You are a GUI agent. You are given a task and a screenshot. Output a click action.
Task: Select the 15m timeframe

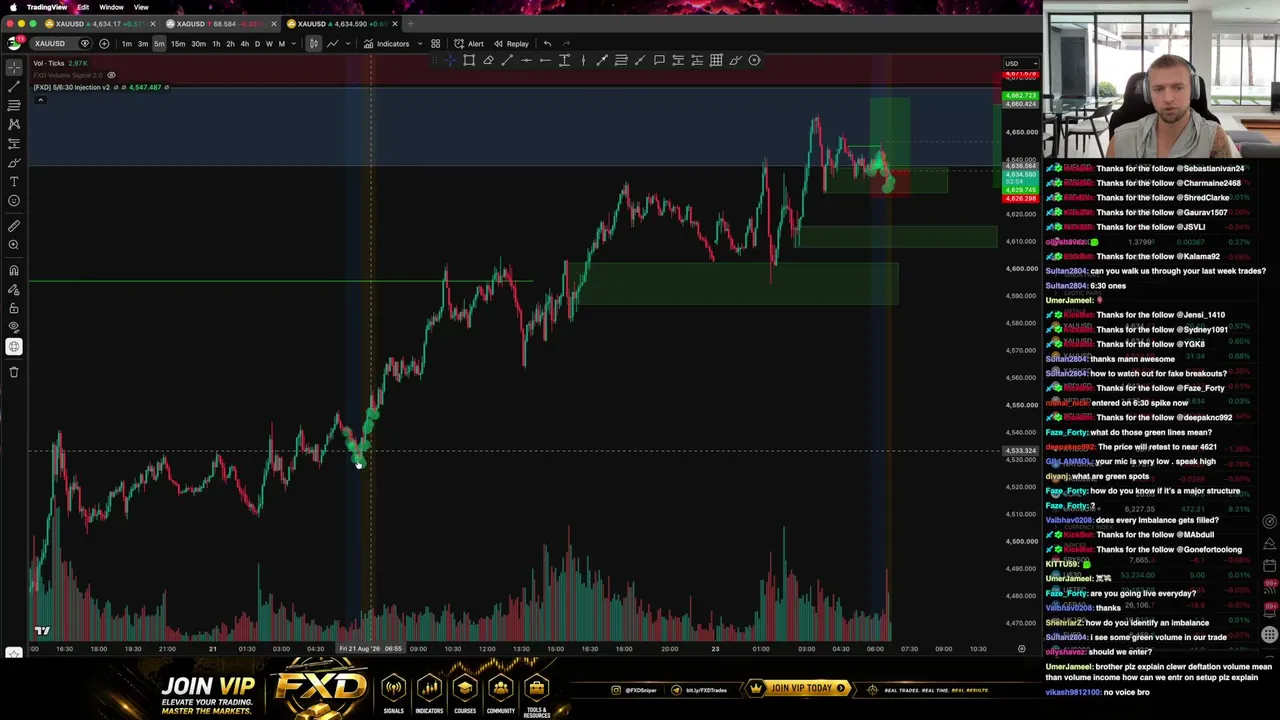pos(177,44)
